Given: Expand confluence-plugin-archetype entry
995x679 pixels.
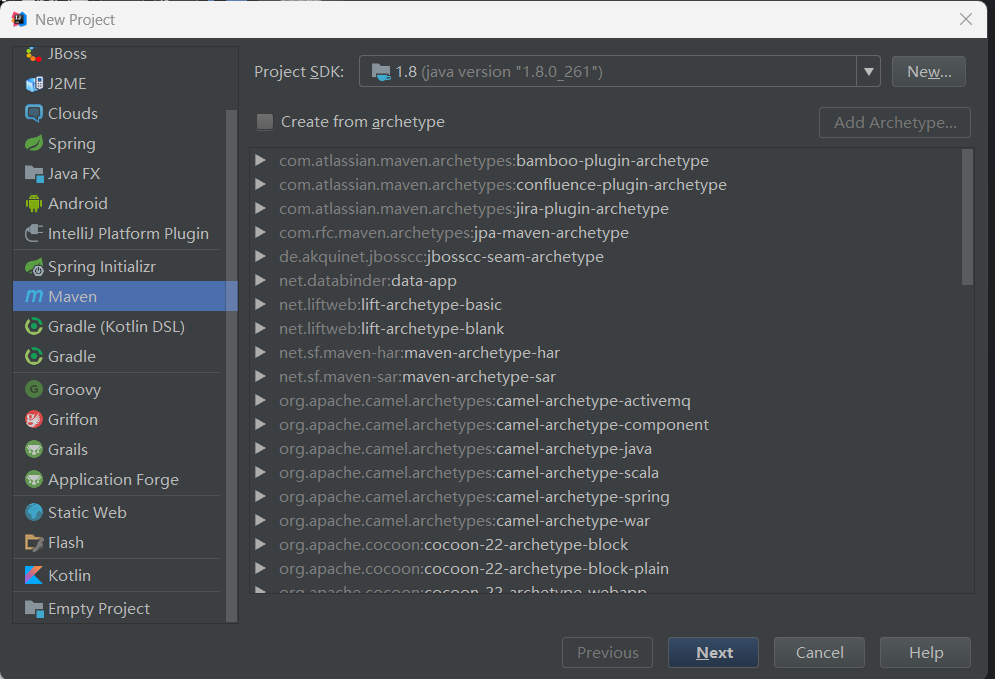Looking at the screenshot, I should point(260,185).
